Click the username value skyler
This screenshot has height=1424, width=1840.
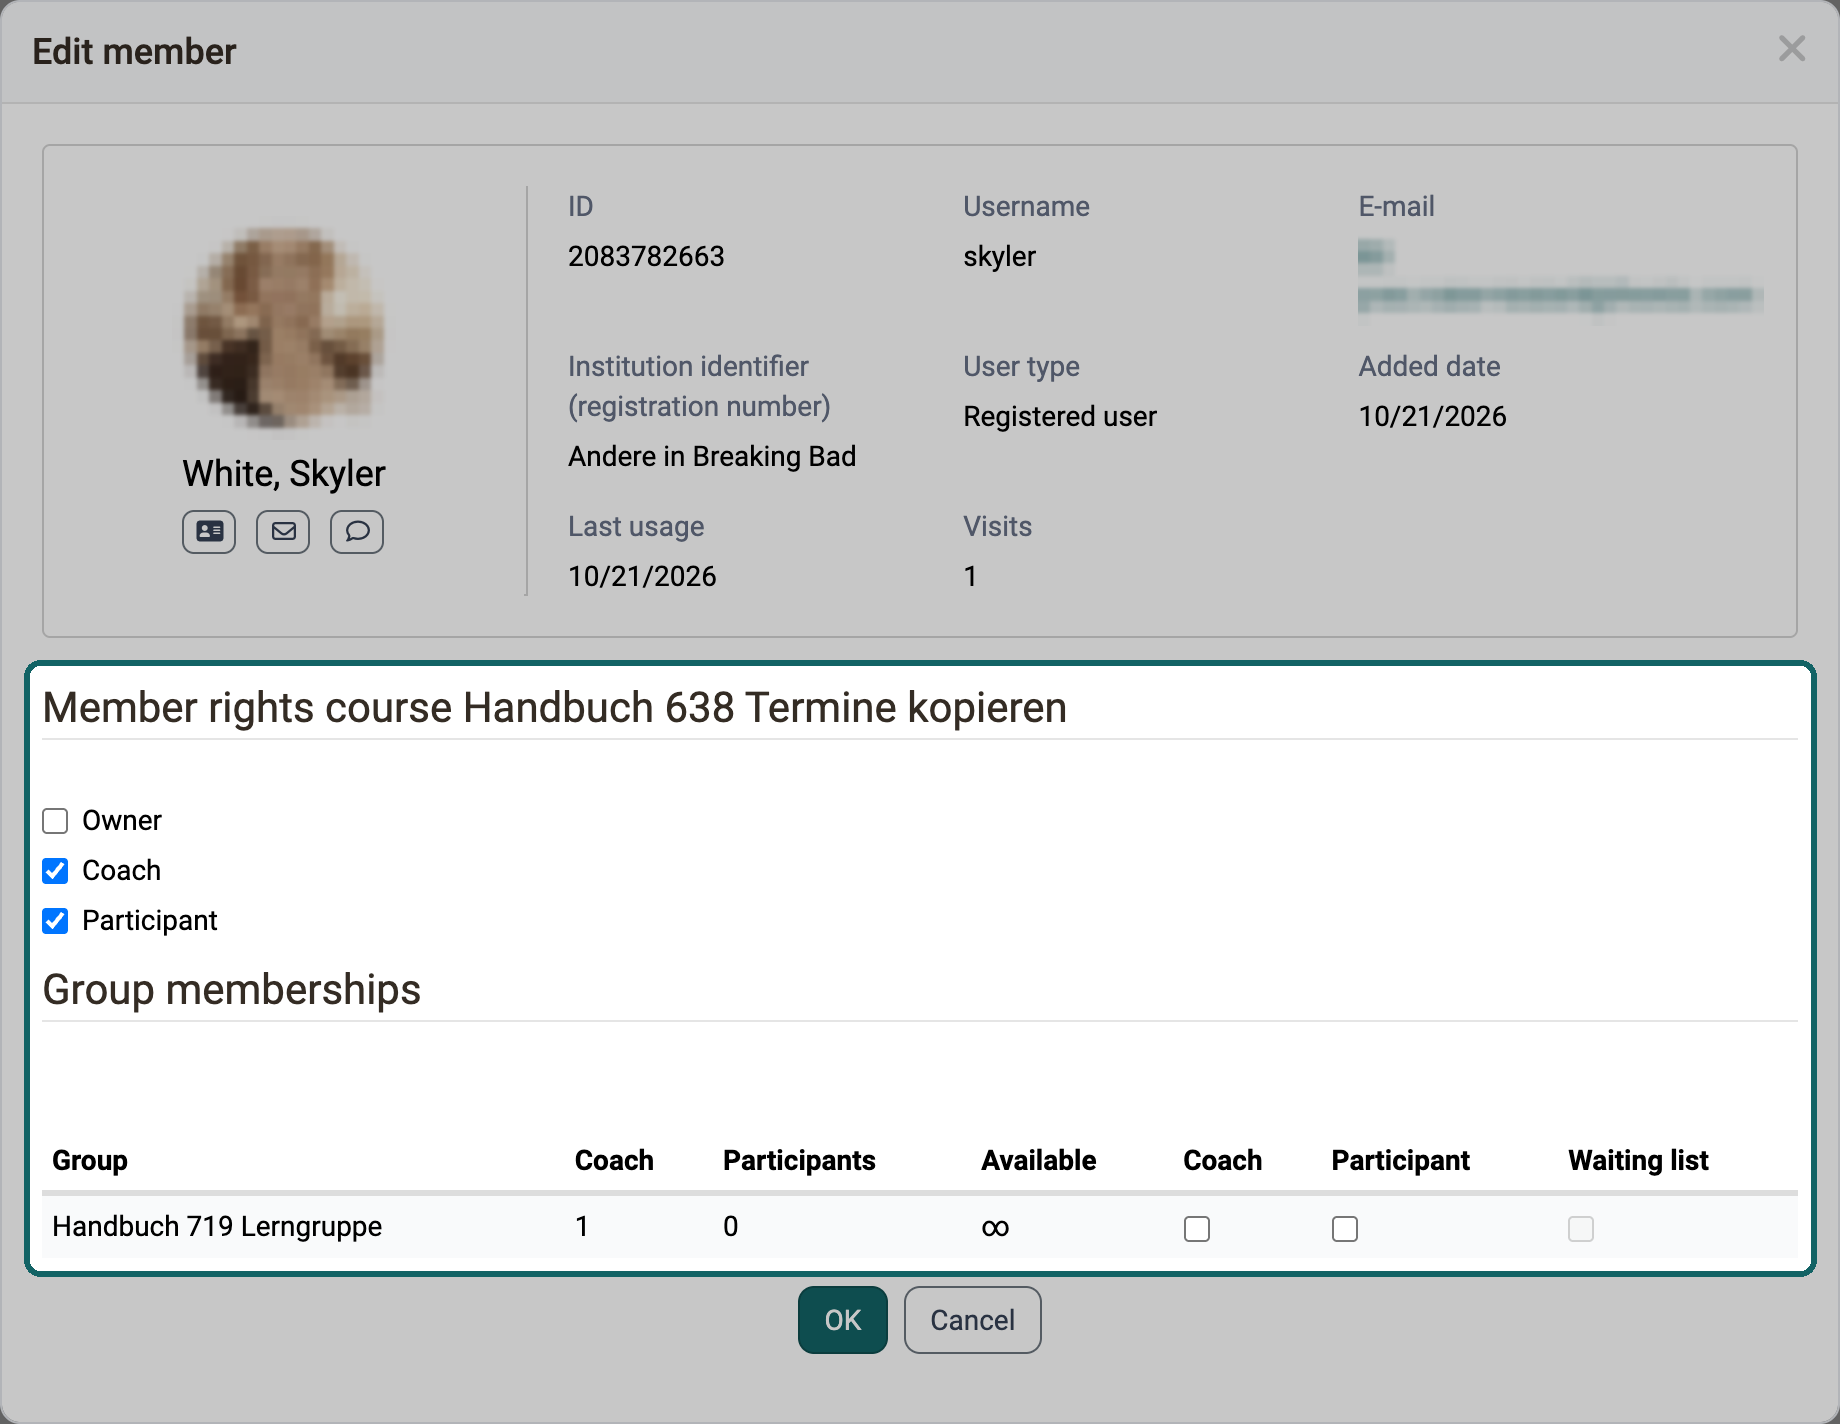[x=999, y=256]
